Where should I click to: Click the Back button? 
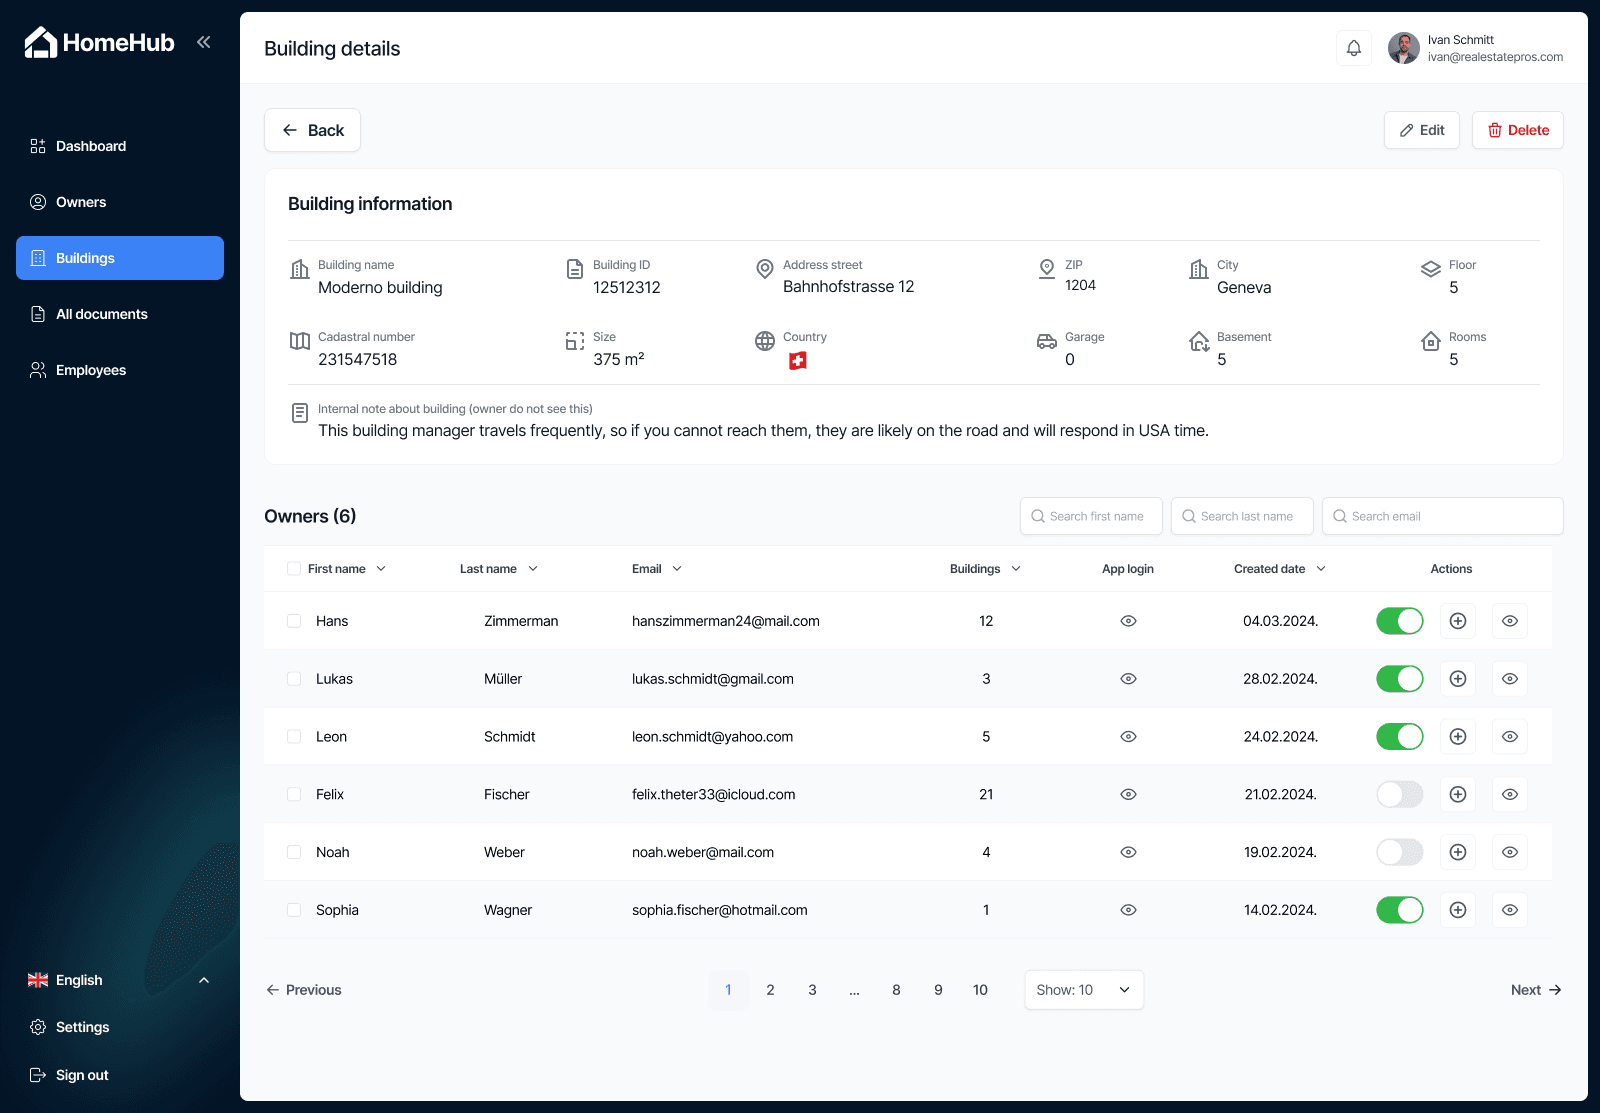tap(312, 130)
